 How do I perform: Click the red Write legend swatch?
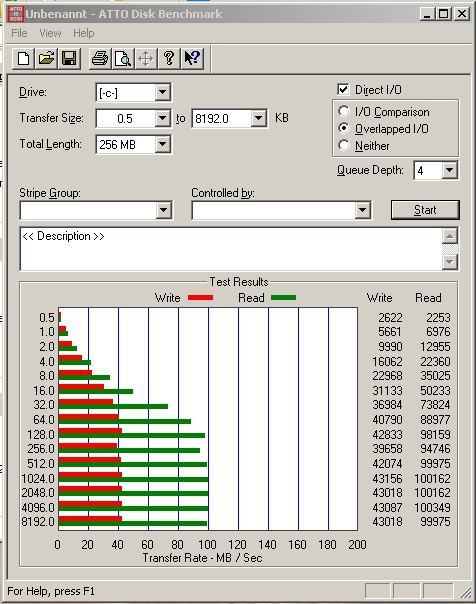click(200, 297)
